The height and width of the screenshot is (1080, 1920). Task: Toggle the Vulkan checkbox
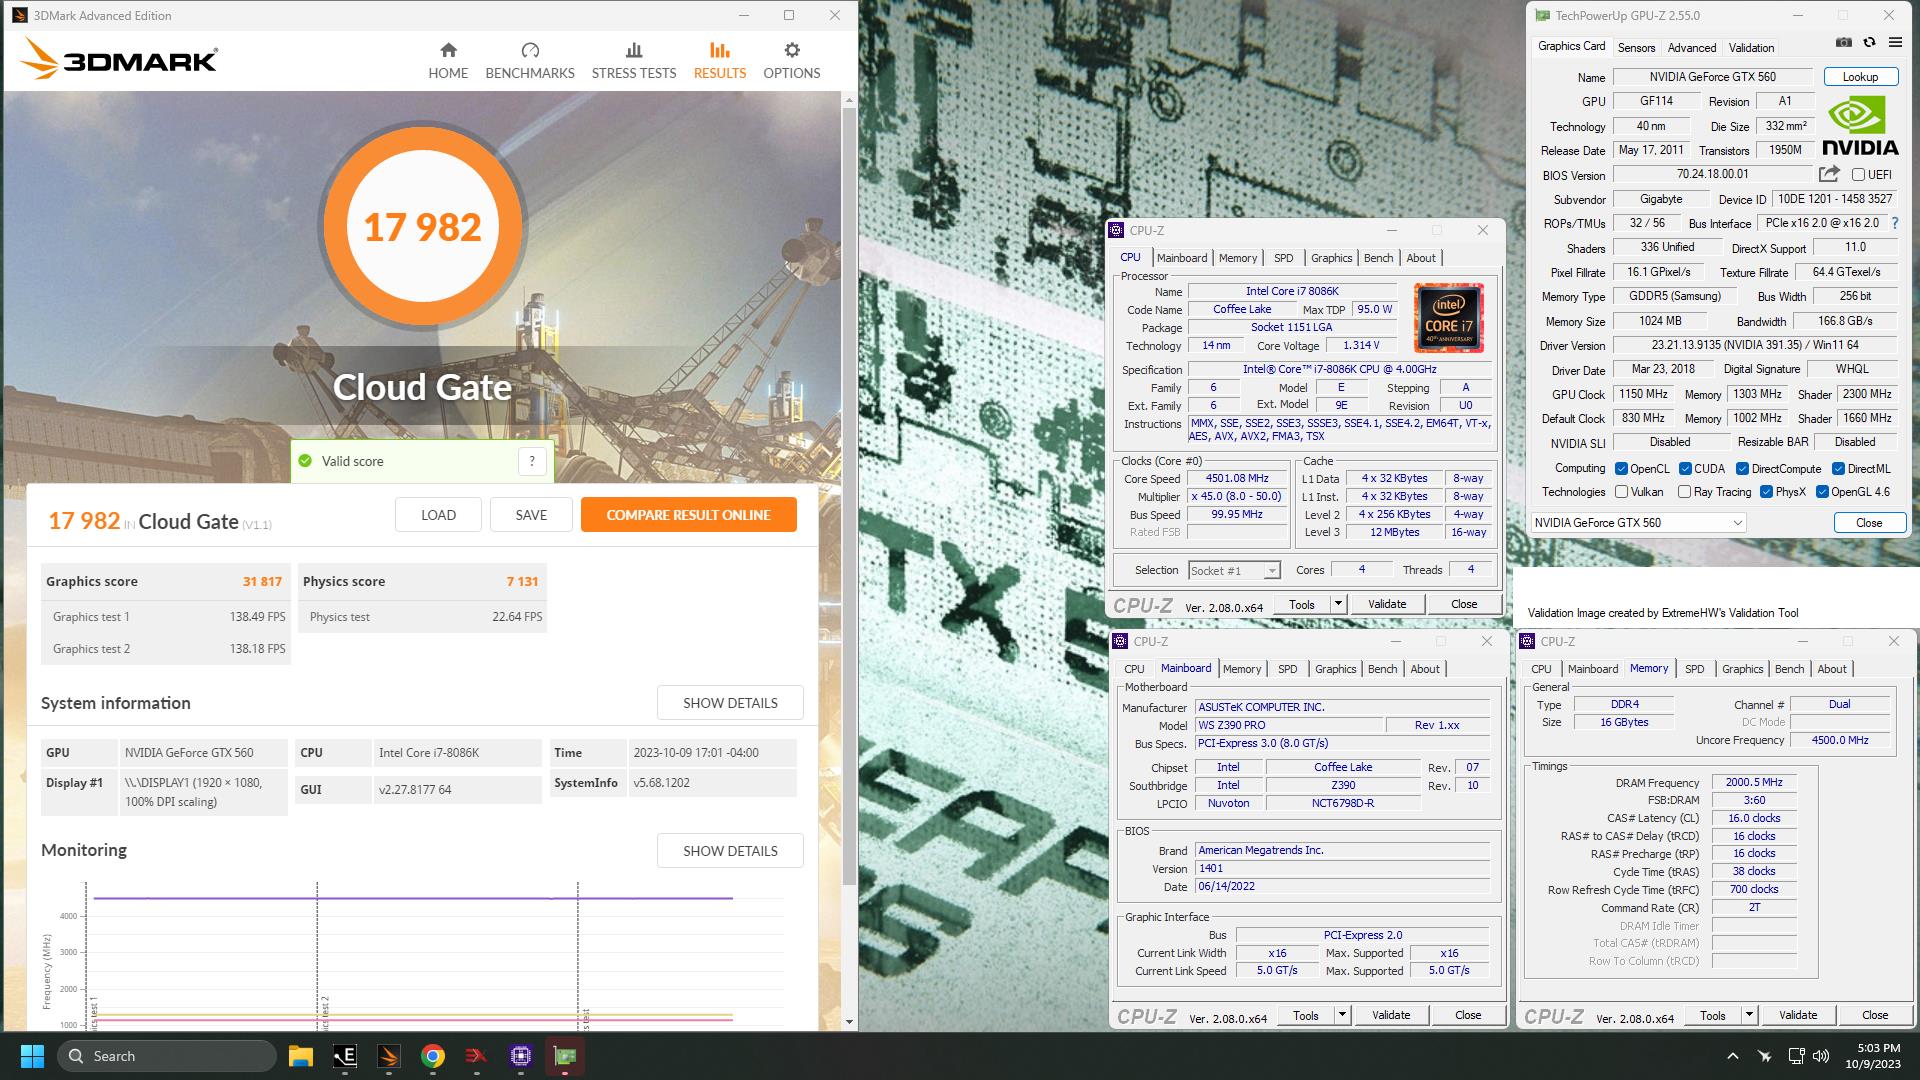1621,492
